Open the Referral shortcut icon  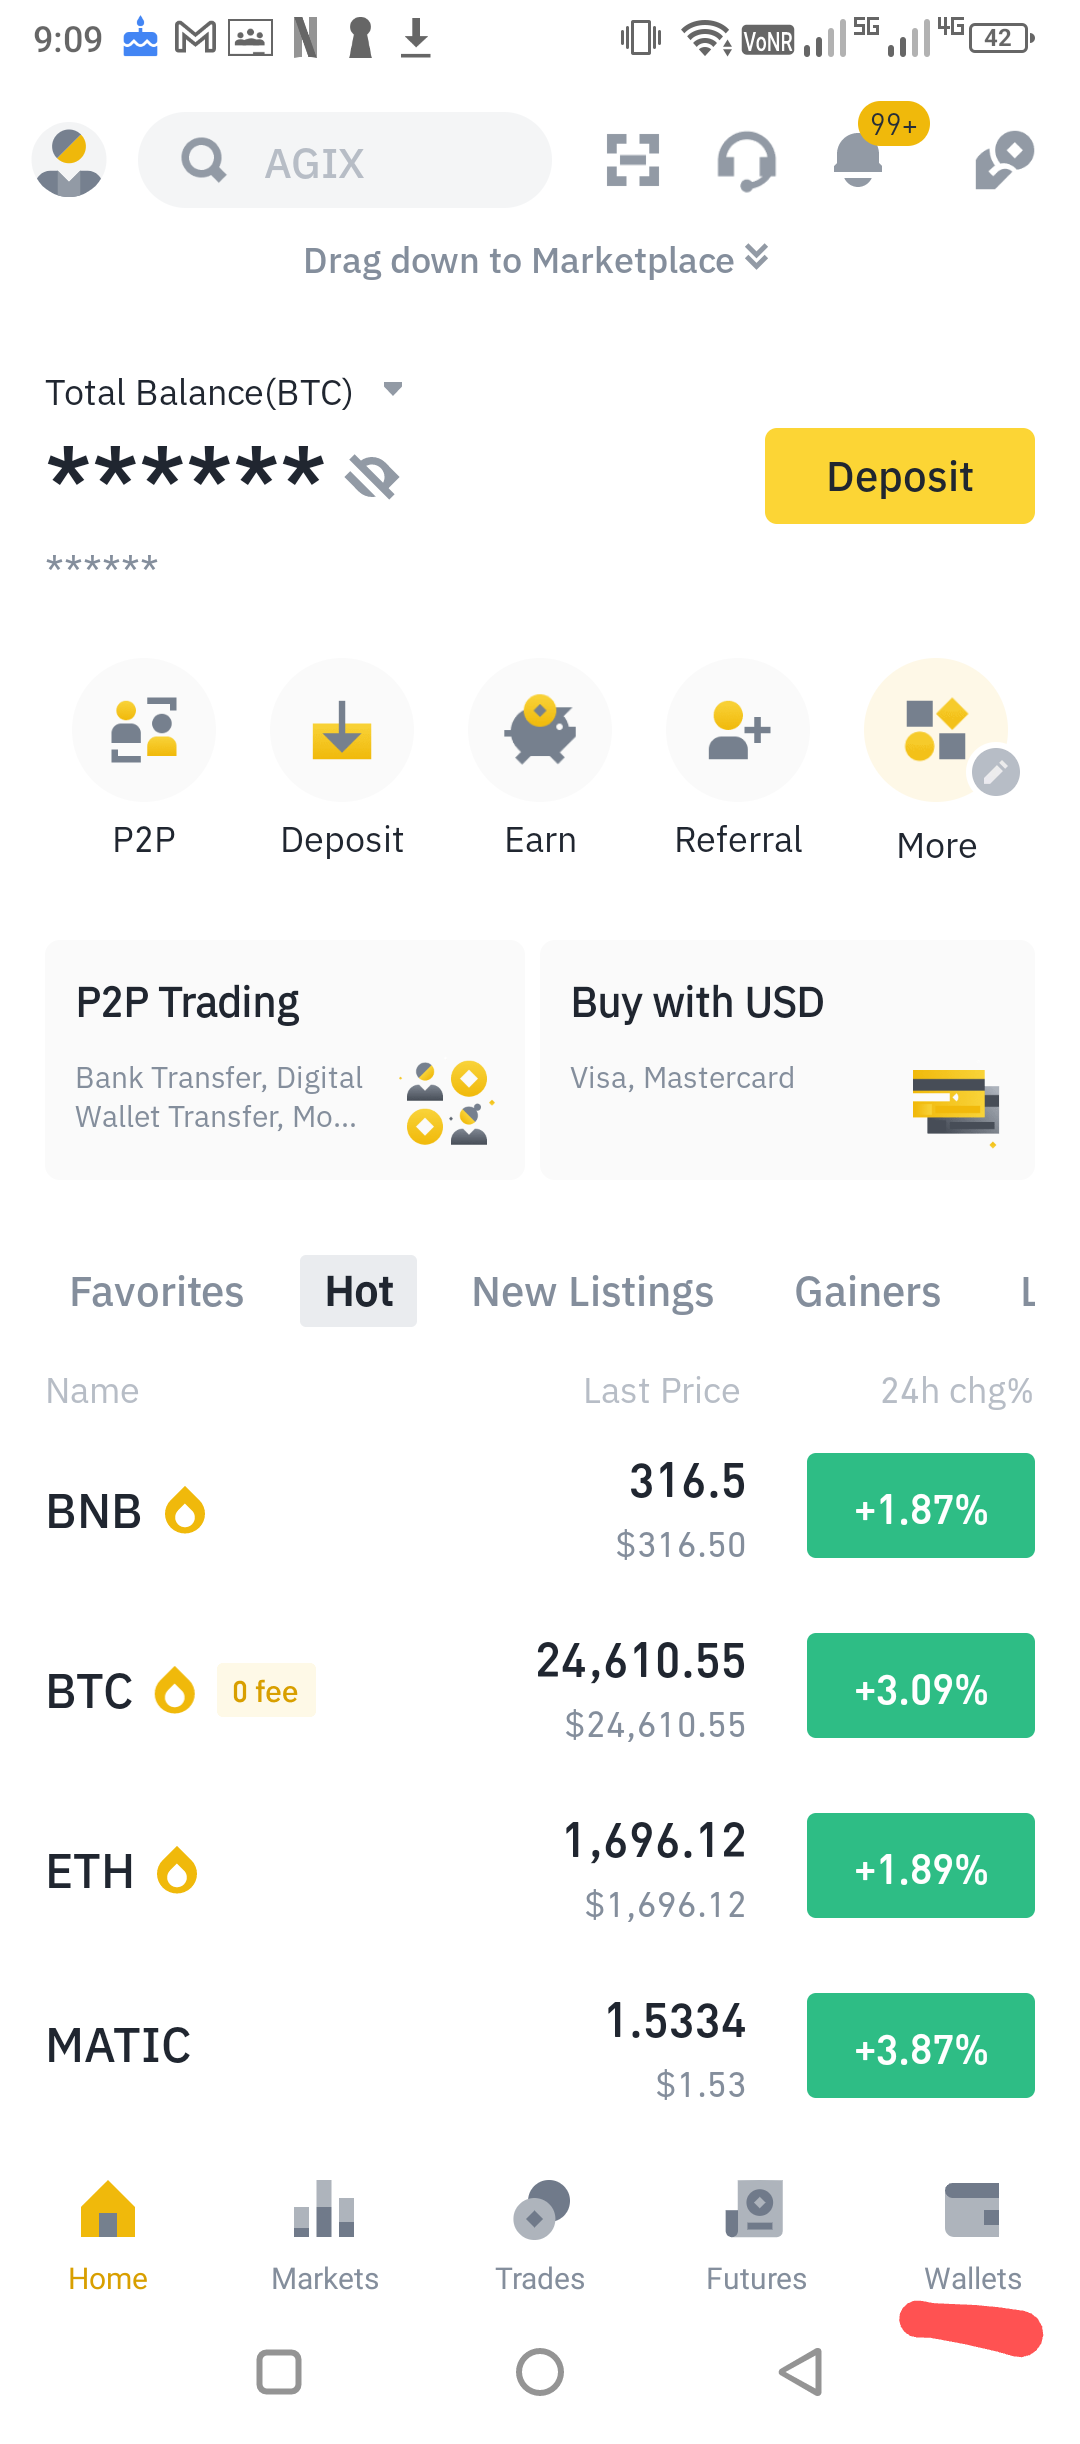pos(738,730)
